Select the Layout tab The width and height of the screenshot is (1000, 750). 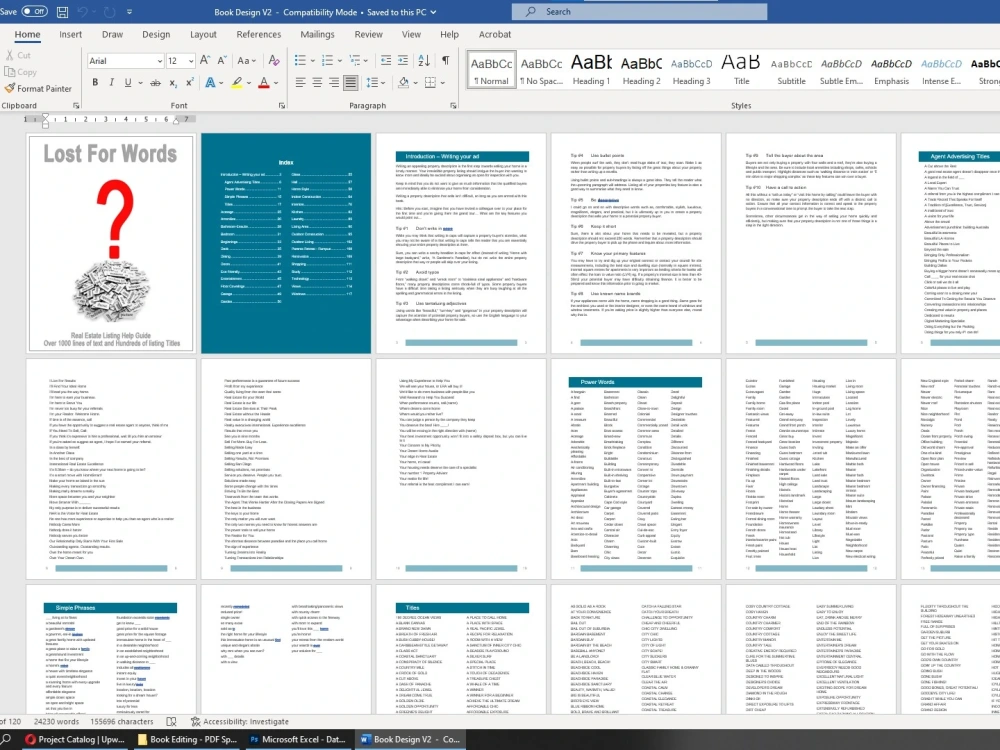(x=203, y=34)
